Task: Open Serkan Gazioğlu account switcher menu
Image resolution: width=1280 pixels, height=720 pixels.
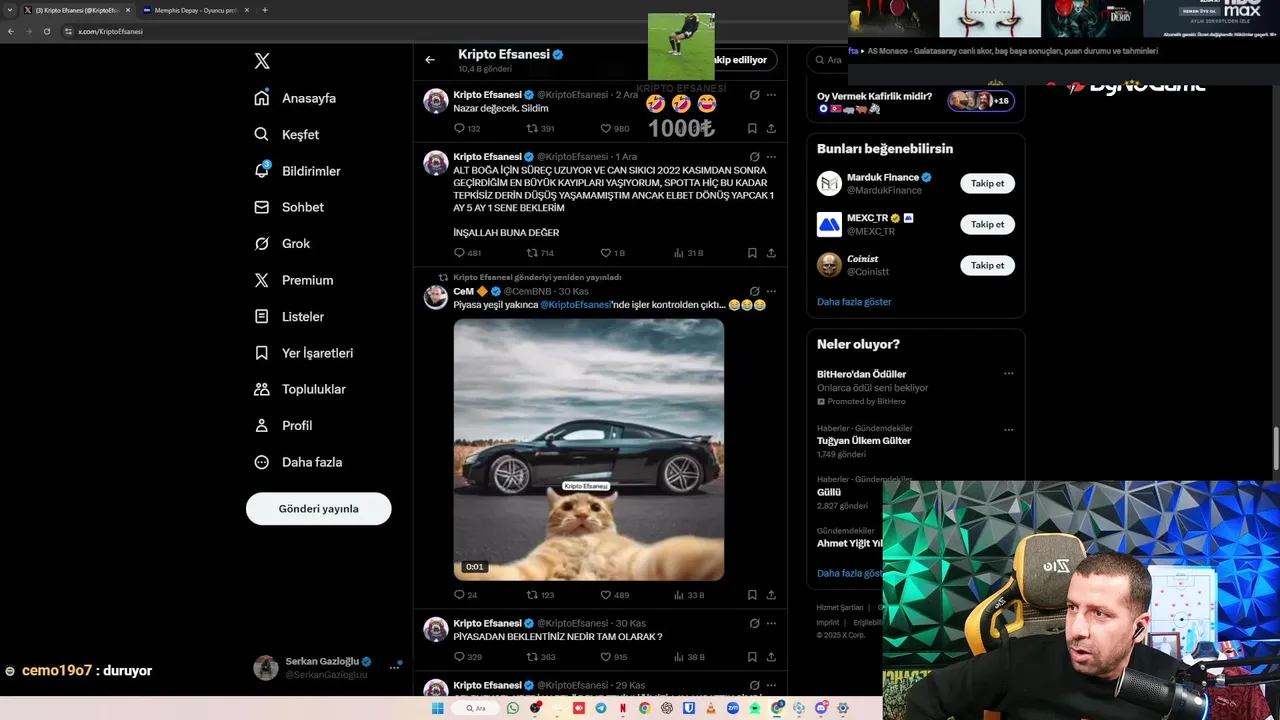Action: 328,668
